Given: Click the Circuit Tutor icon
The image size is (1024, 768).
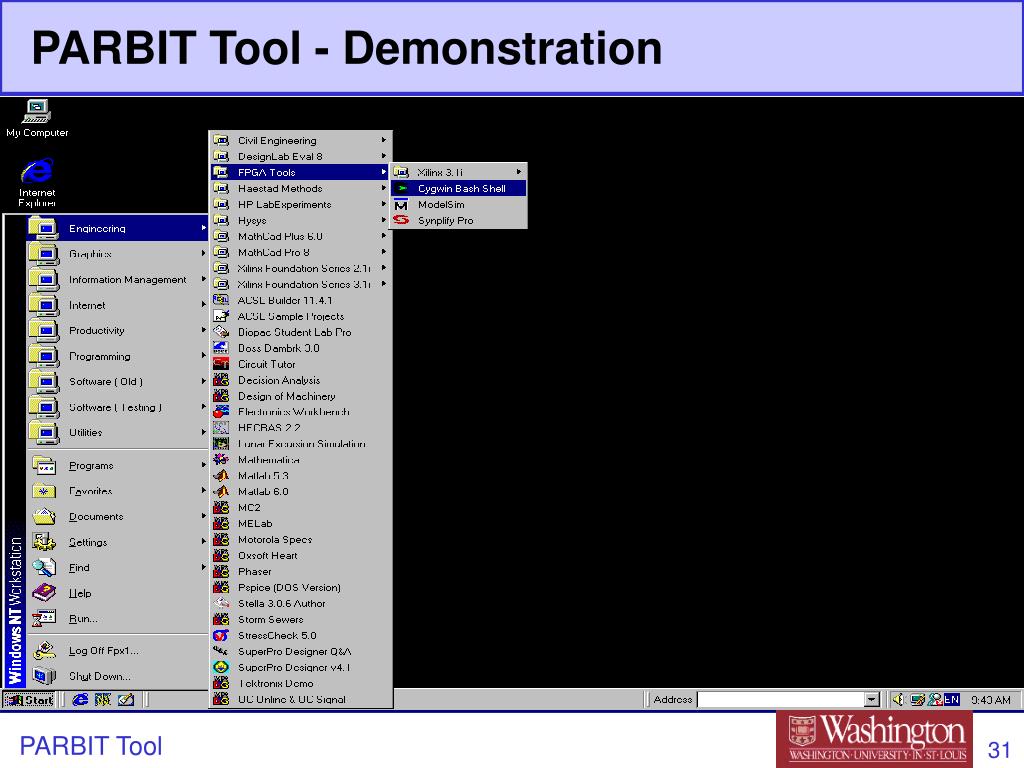Looking at the screenshot, I should pyautogui.click(x=221, y=364).
